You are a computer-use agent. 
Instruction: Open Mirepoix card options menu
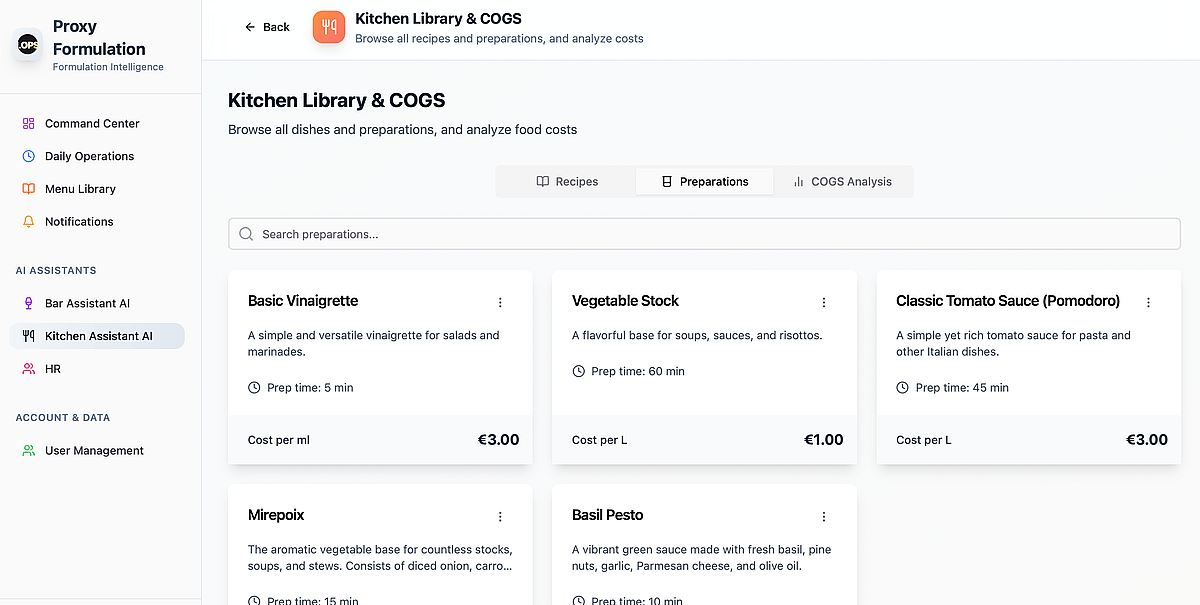tap(500, 516)
